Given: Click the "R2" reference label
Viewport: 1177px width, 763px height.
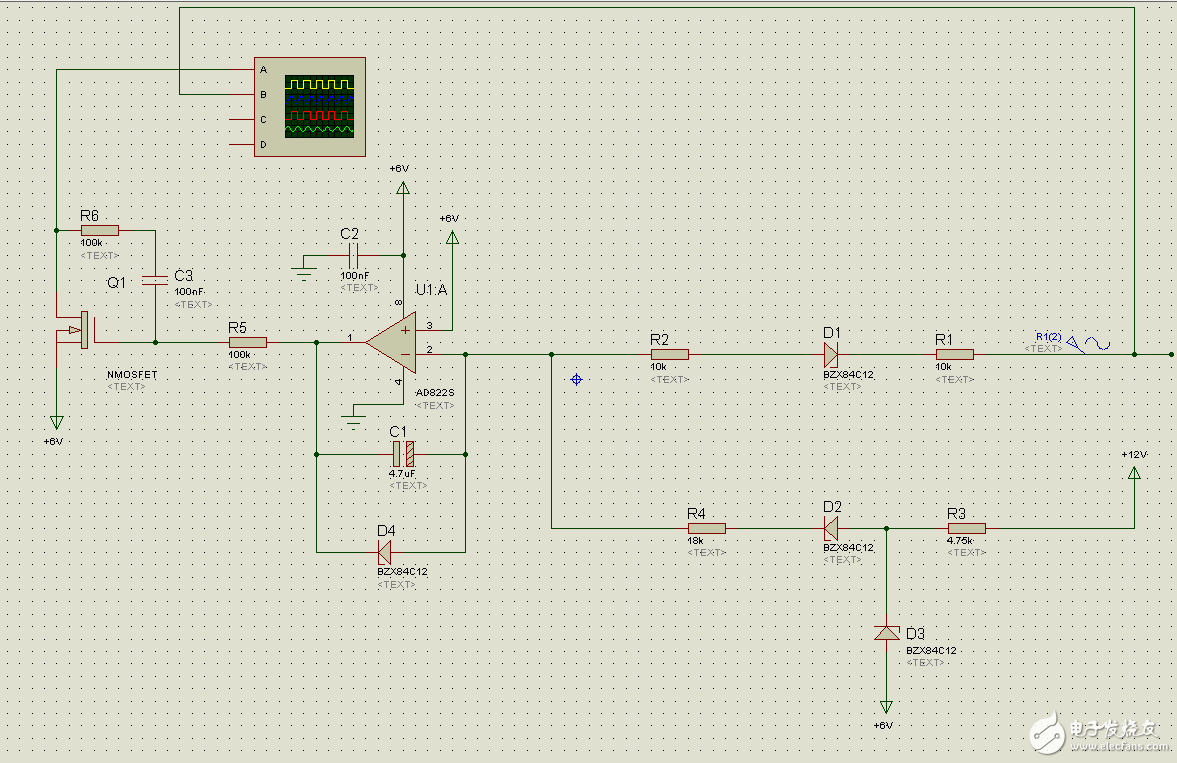Looking at the screenshot, I should 659,339.
